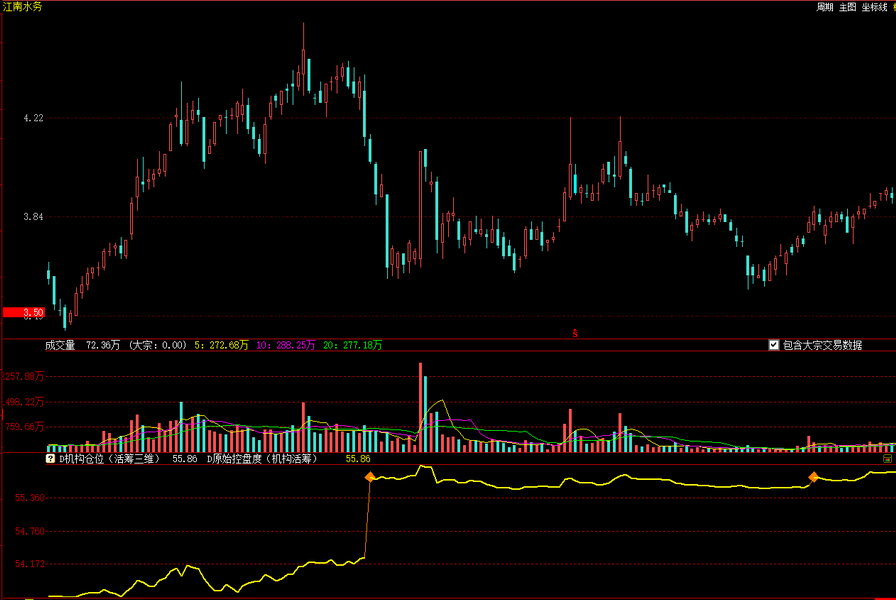Click the D机构仓位（活筹三维） indicator label
Screen dimensions: 896x600
pos(109,459)
